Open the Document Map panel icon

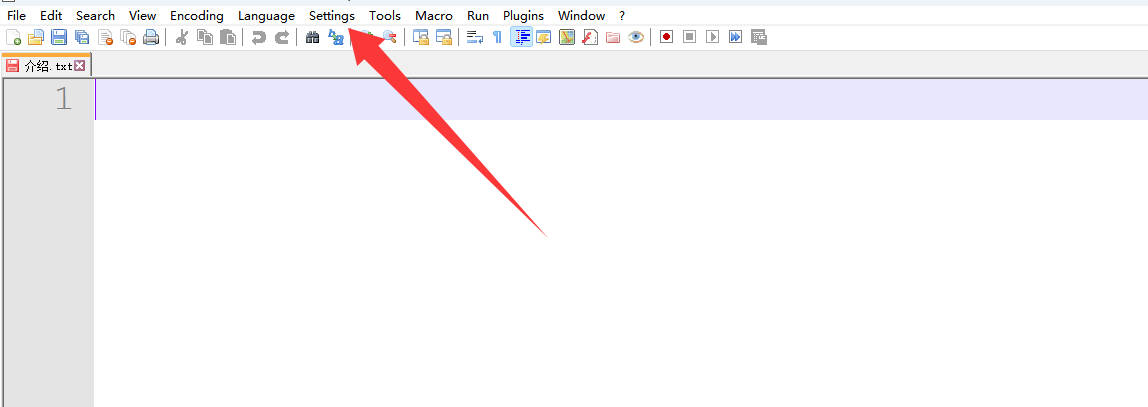(567, 37)
